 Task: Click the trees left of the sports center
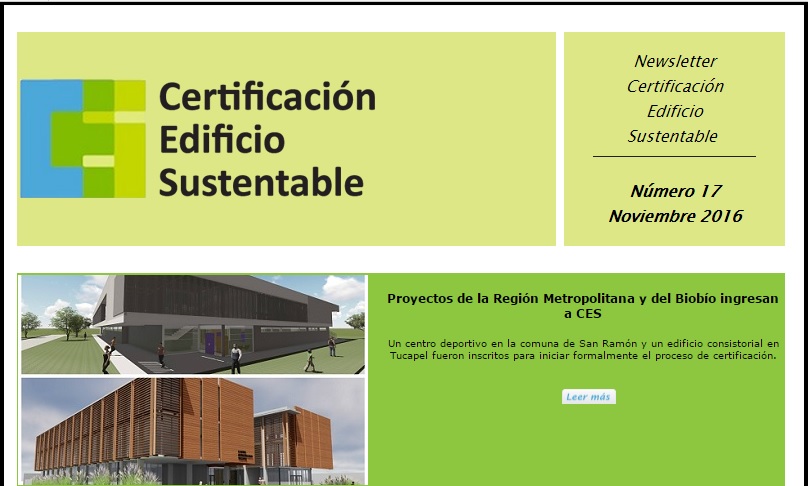tap(68, 320)
